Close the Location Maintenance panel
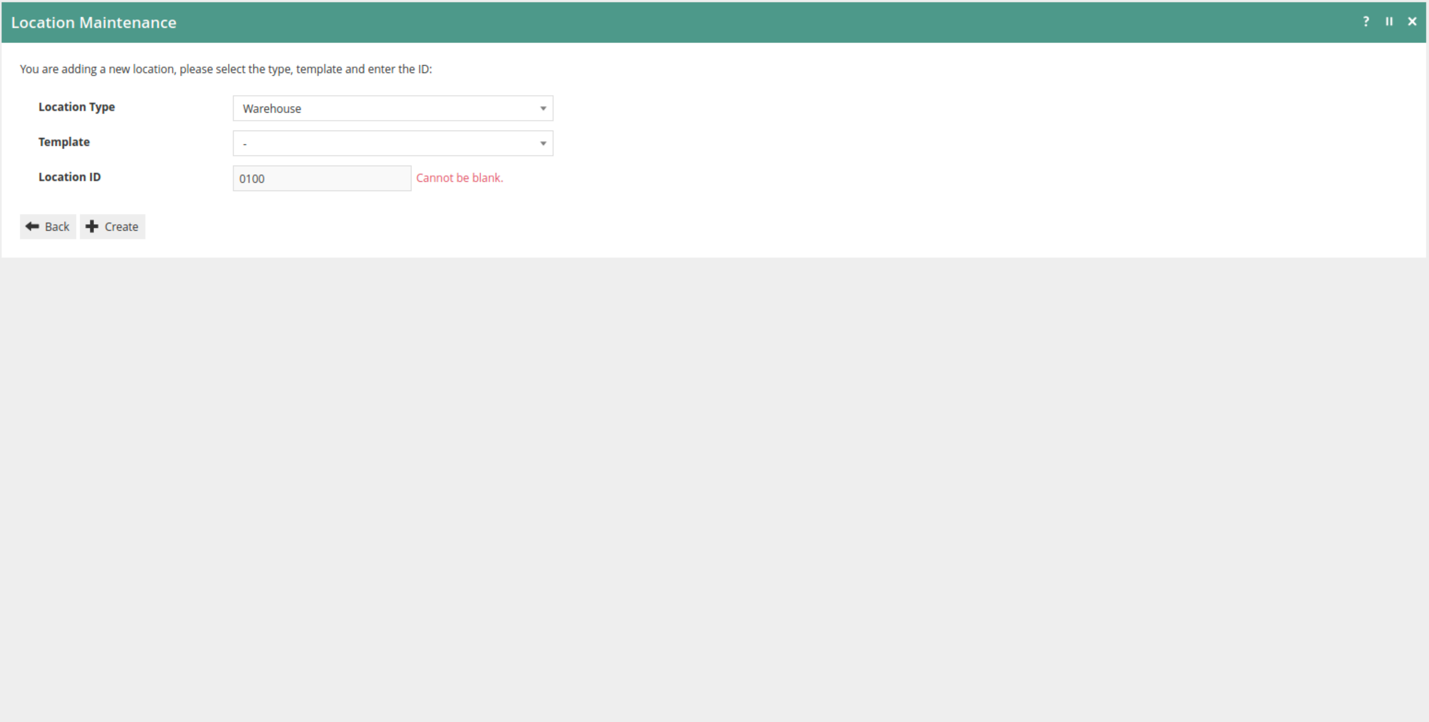Viewport: 1429px width, 722px height. pyautogui.click(x=1412, y=21)
